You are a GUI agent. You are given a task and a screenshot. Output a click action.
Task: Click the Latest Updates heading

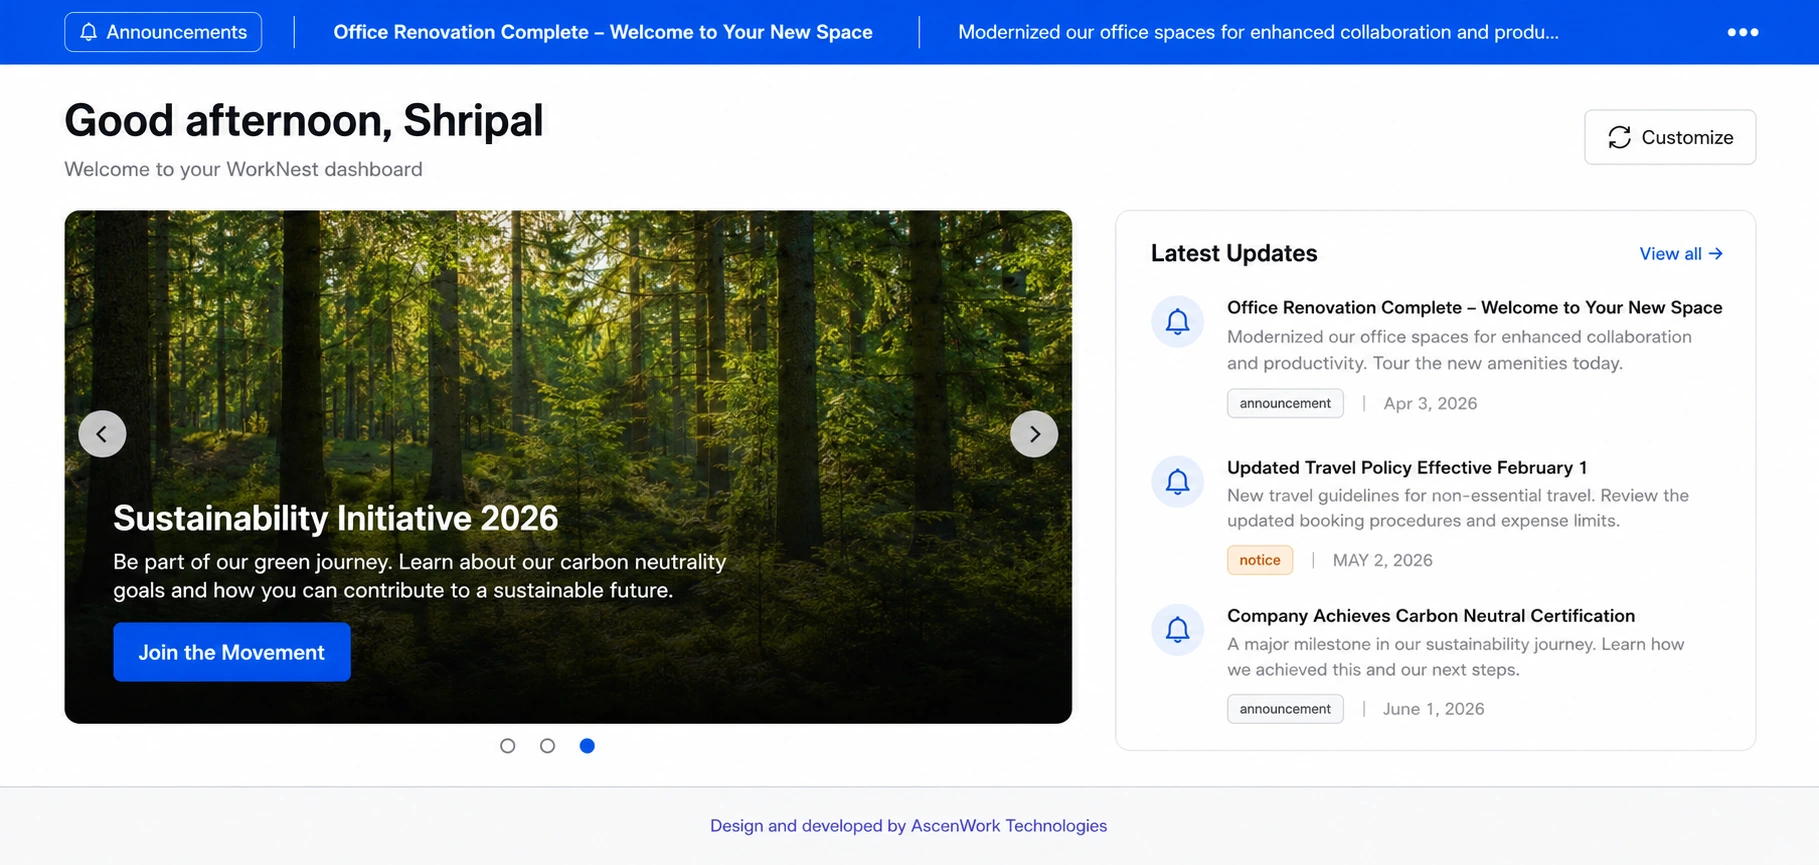tap(1234, 253)
